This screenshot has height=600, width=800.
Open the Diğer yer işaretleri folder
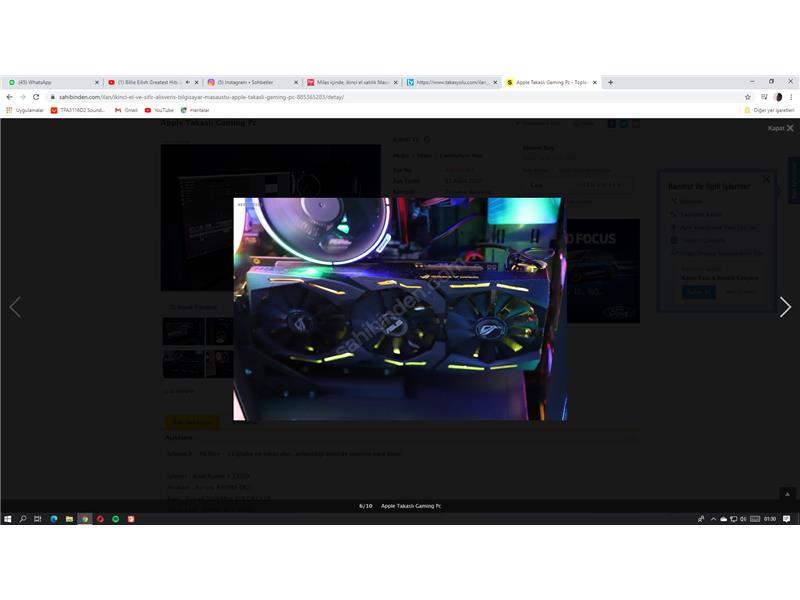769,110
